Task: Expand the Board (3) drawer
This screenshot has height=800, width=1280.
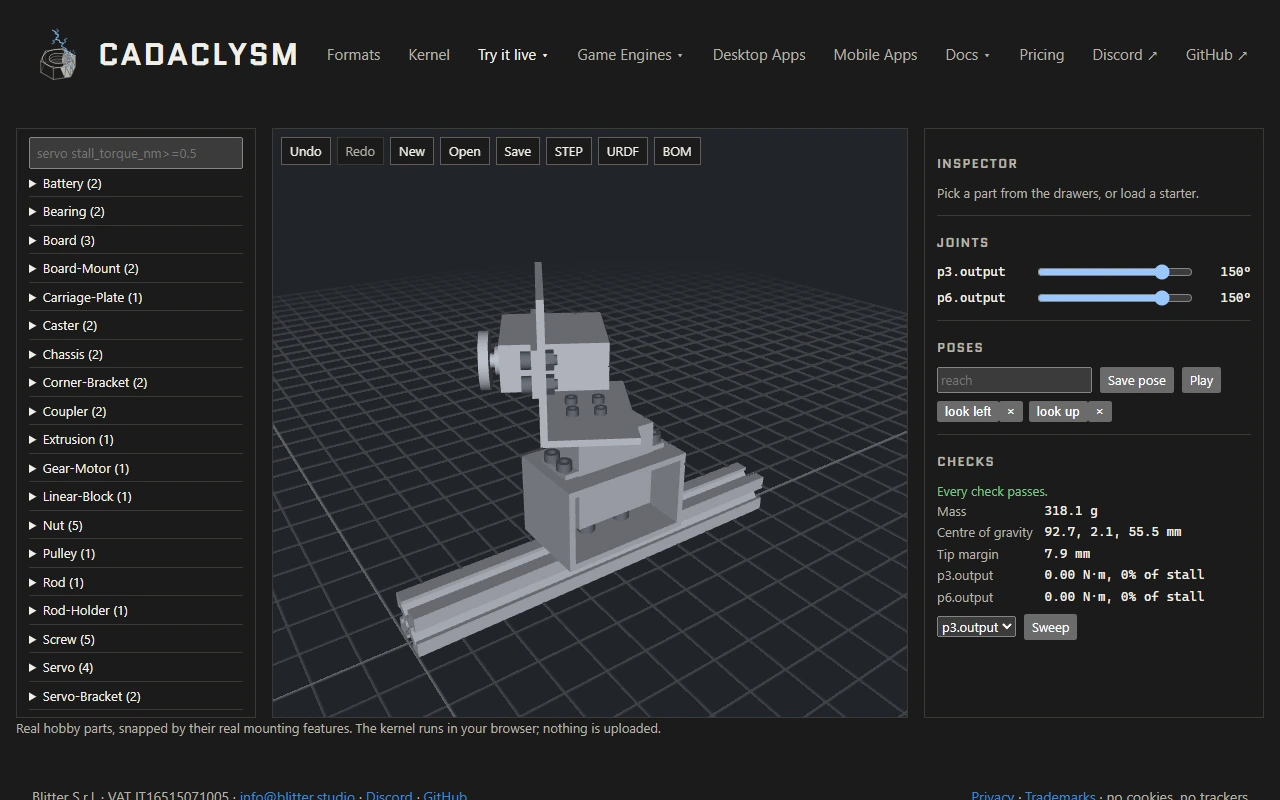Action: tap(136, 240)
